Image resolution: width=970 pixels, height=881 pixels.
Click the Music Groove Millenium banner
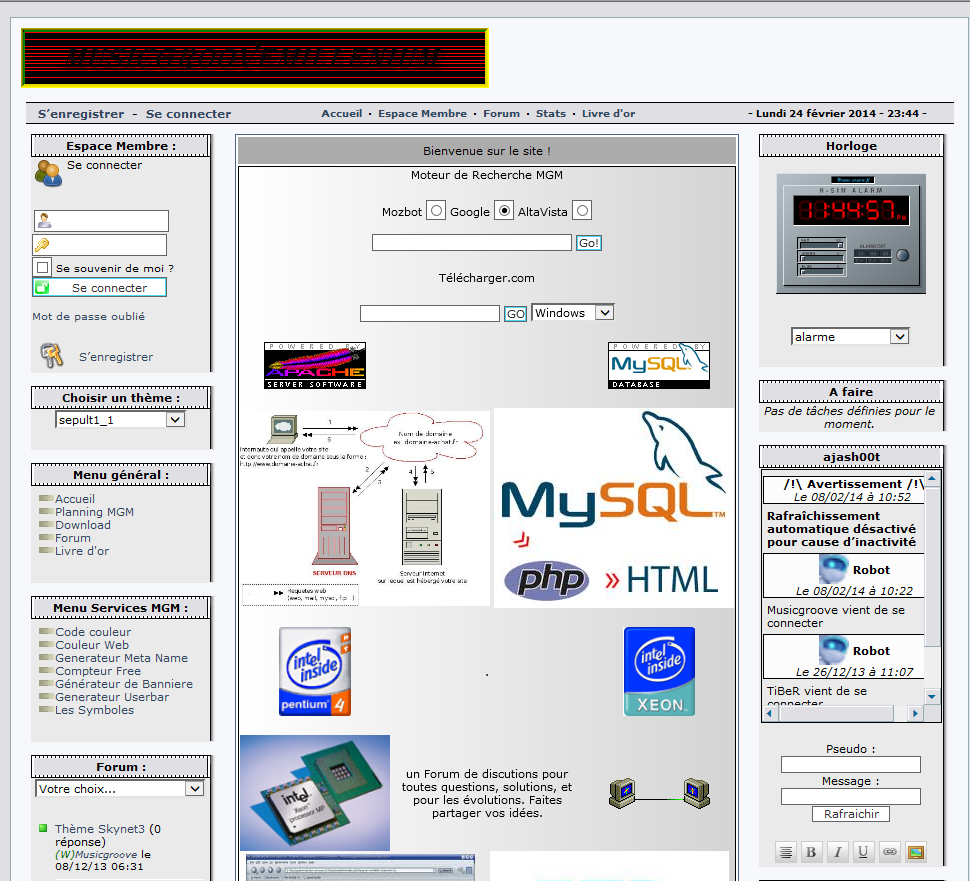pyautogui.click(x=254, y=58)
